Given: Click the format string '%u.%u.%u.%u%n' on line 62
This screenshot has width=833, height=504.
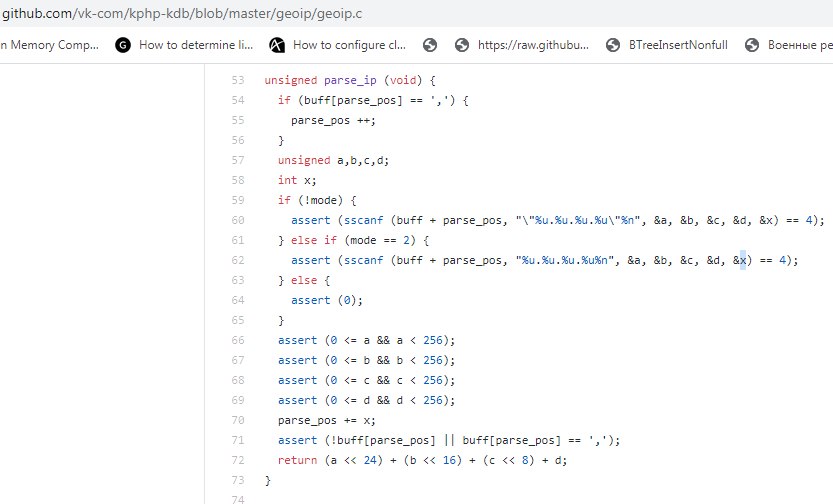Looking at the screenshot, I should (565, 260).
